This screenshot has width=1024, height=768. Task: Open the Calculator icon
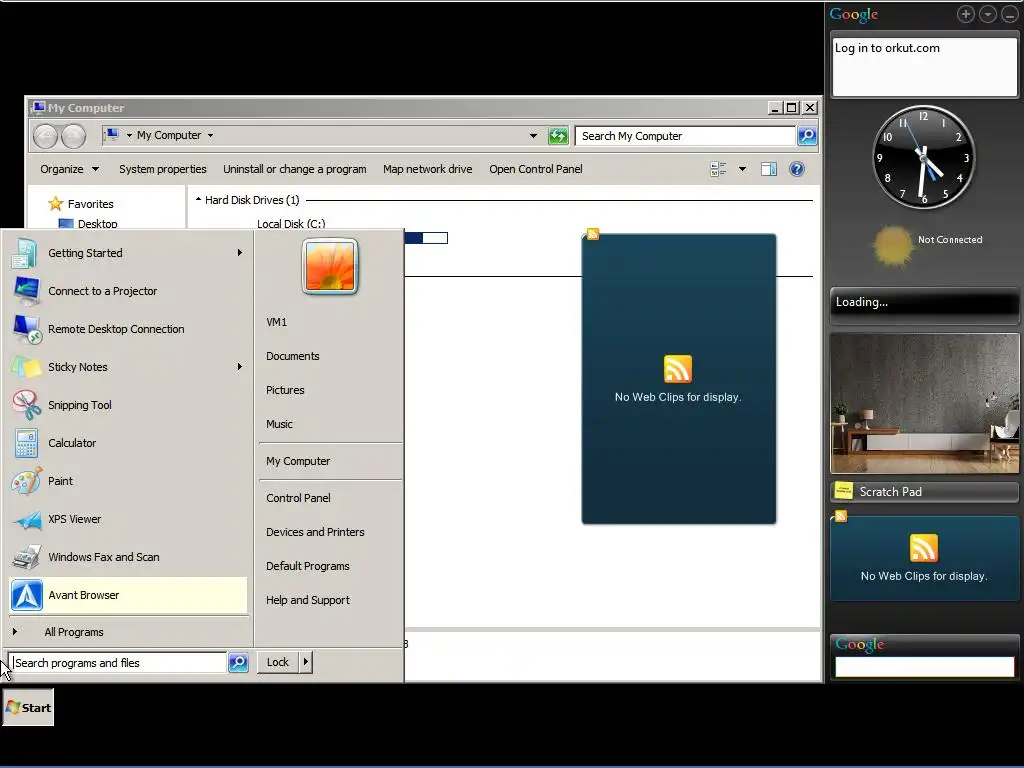[x=26, y=443]
